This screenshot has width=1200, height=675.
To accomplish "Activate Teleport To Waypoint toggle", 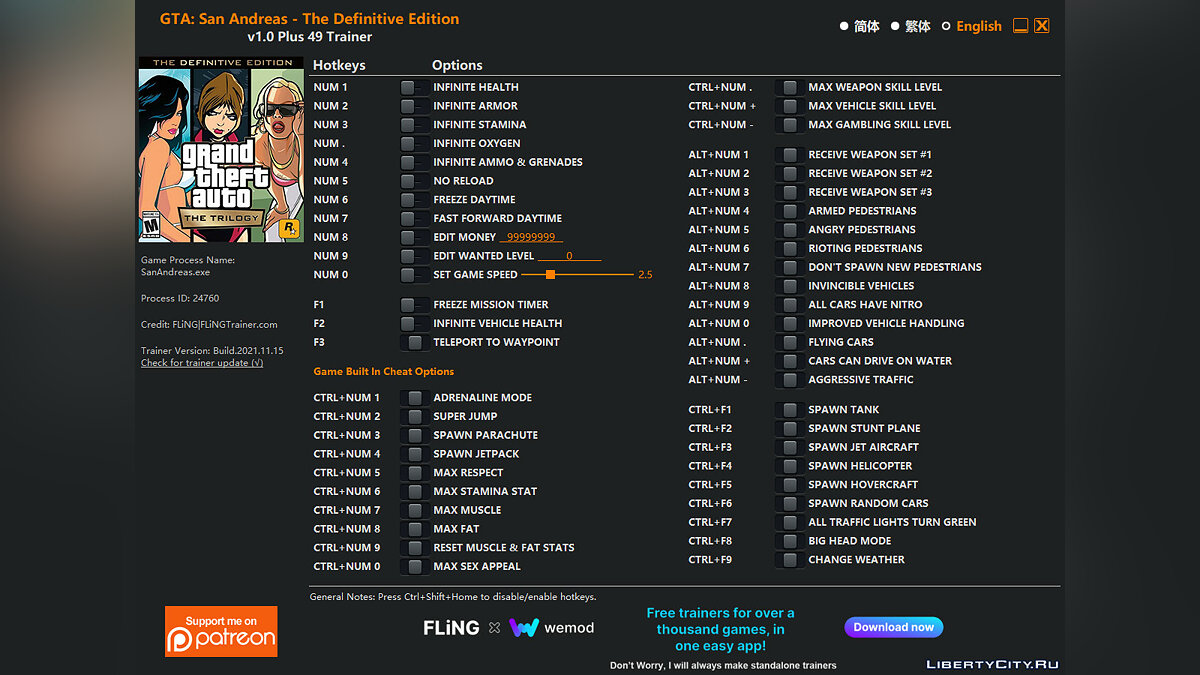I will click(x=414, y=342).
